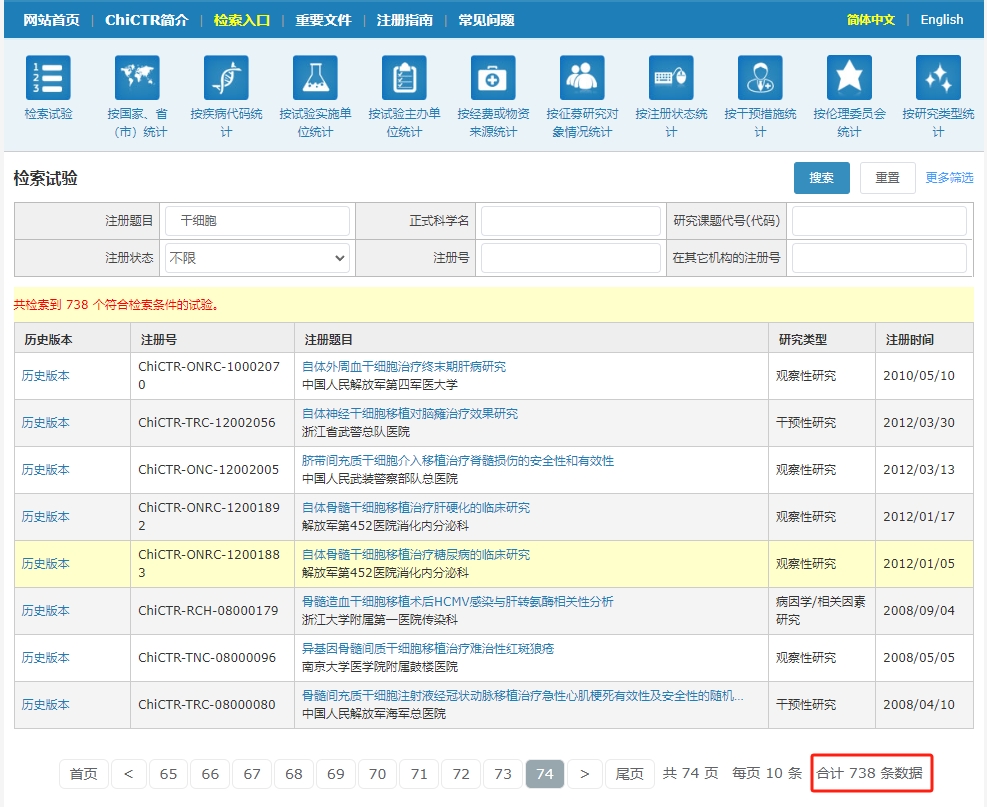
Task: Click the 重置 reset button
Action: [x=887, y=178]
